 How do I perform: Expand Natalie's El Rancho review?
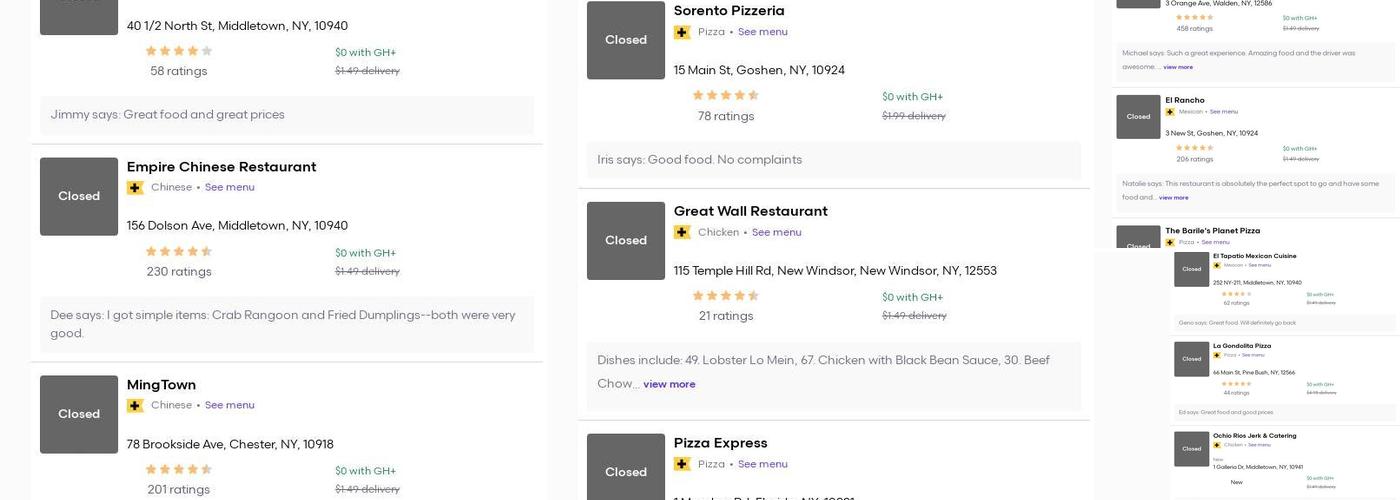[x=1174, y=198]
